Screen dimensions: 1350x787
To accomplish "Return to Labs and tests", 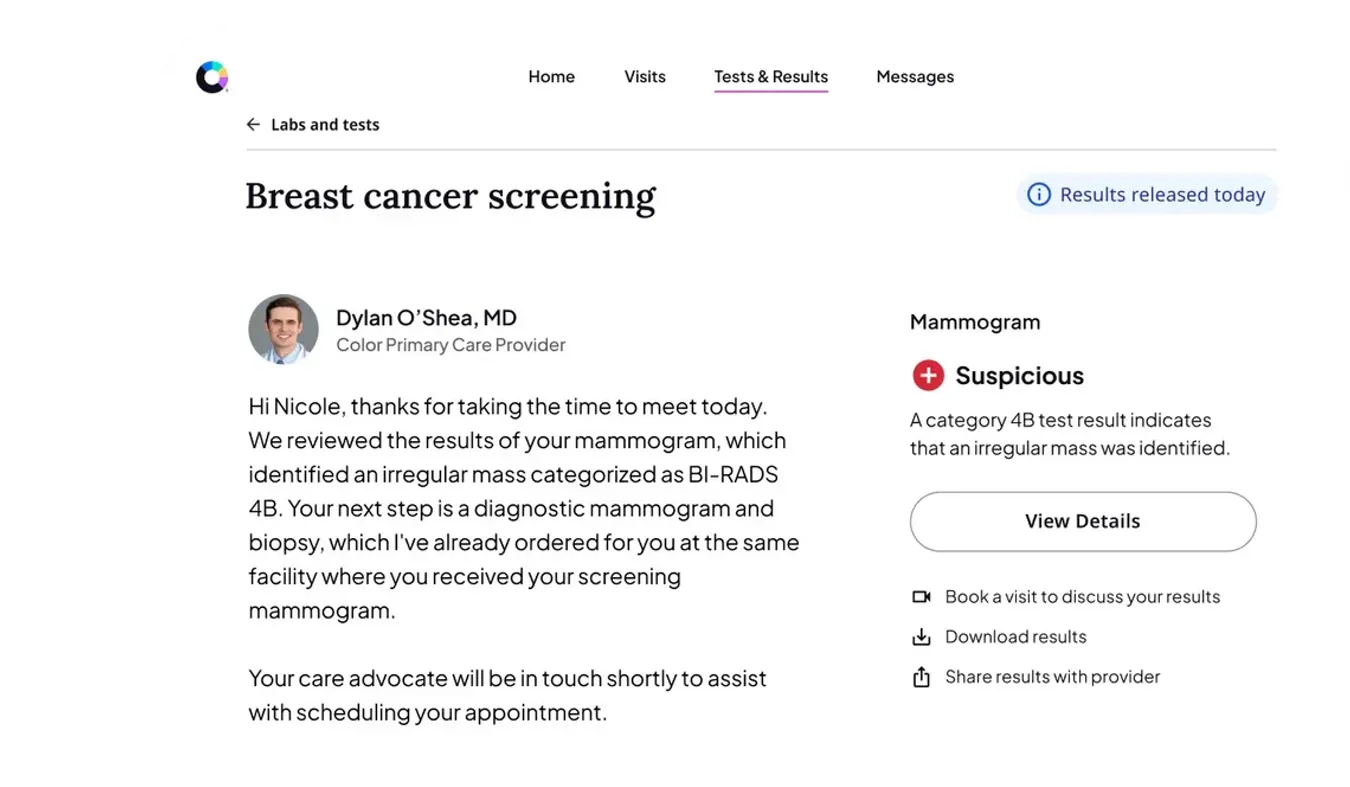I will 325,125.
